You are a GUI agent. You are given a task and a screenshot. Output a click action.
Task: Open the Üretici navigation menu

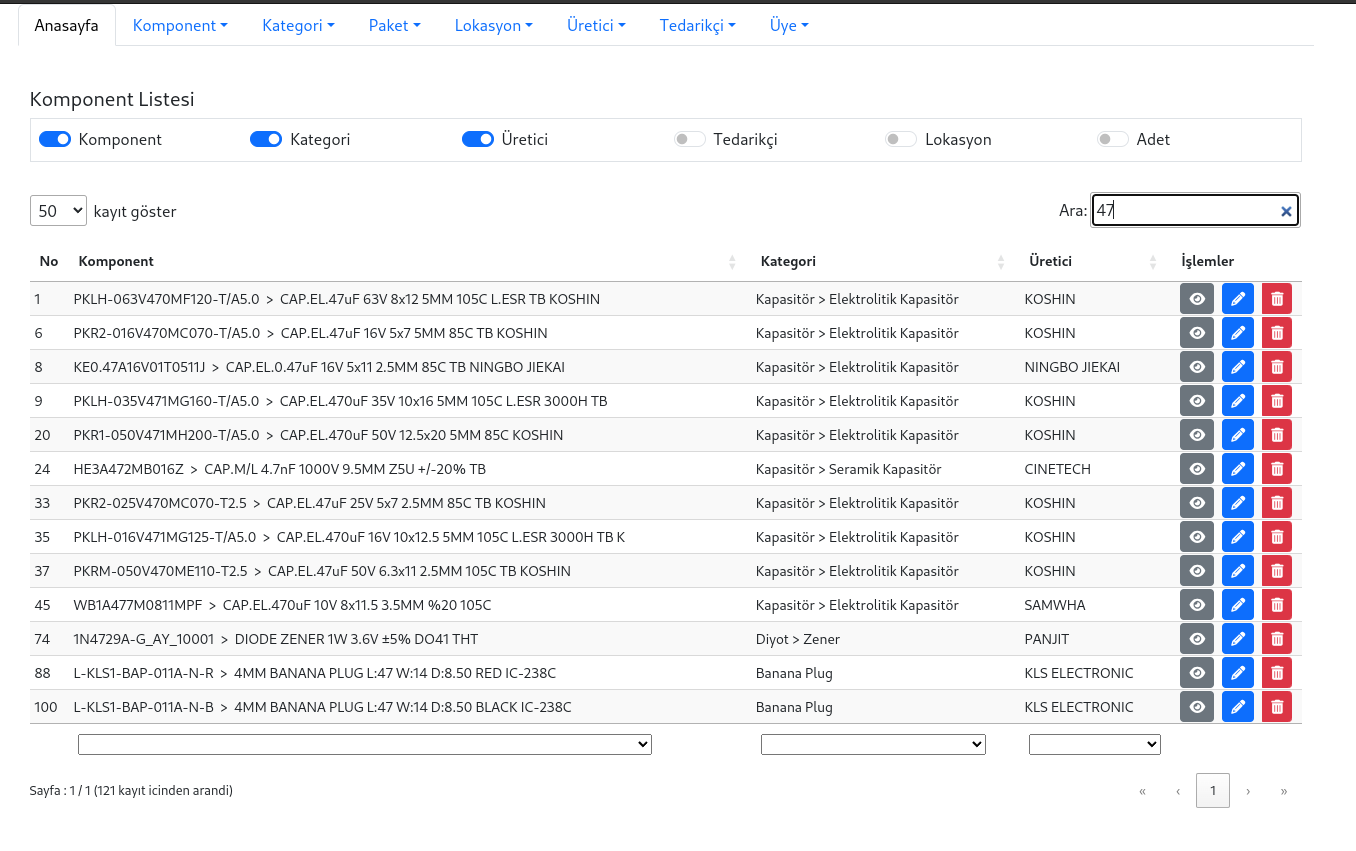tap(596, 25)
